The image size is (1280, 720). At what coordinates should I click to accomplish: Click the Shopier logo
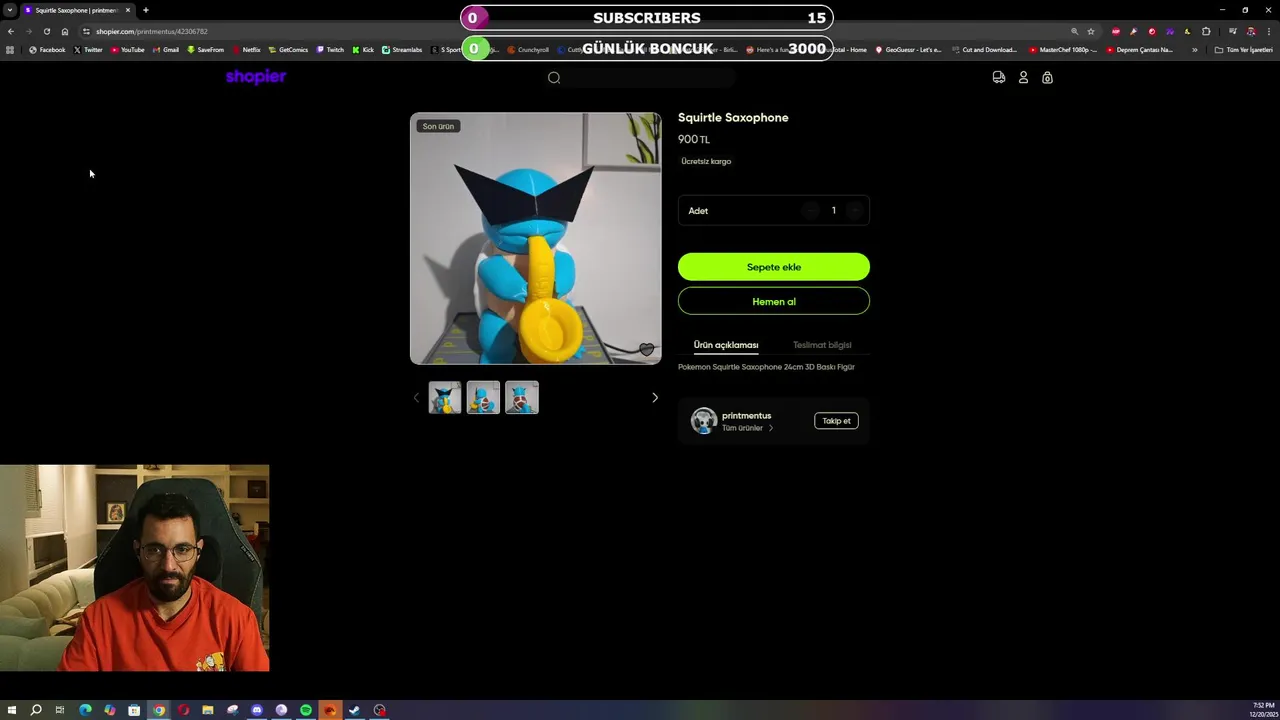tap(256, 77)
